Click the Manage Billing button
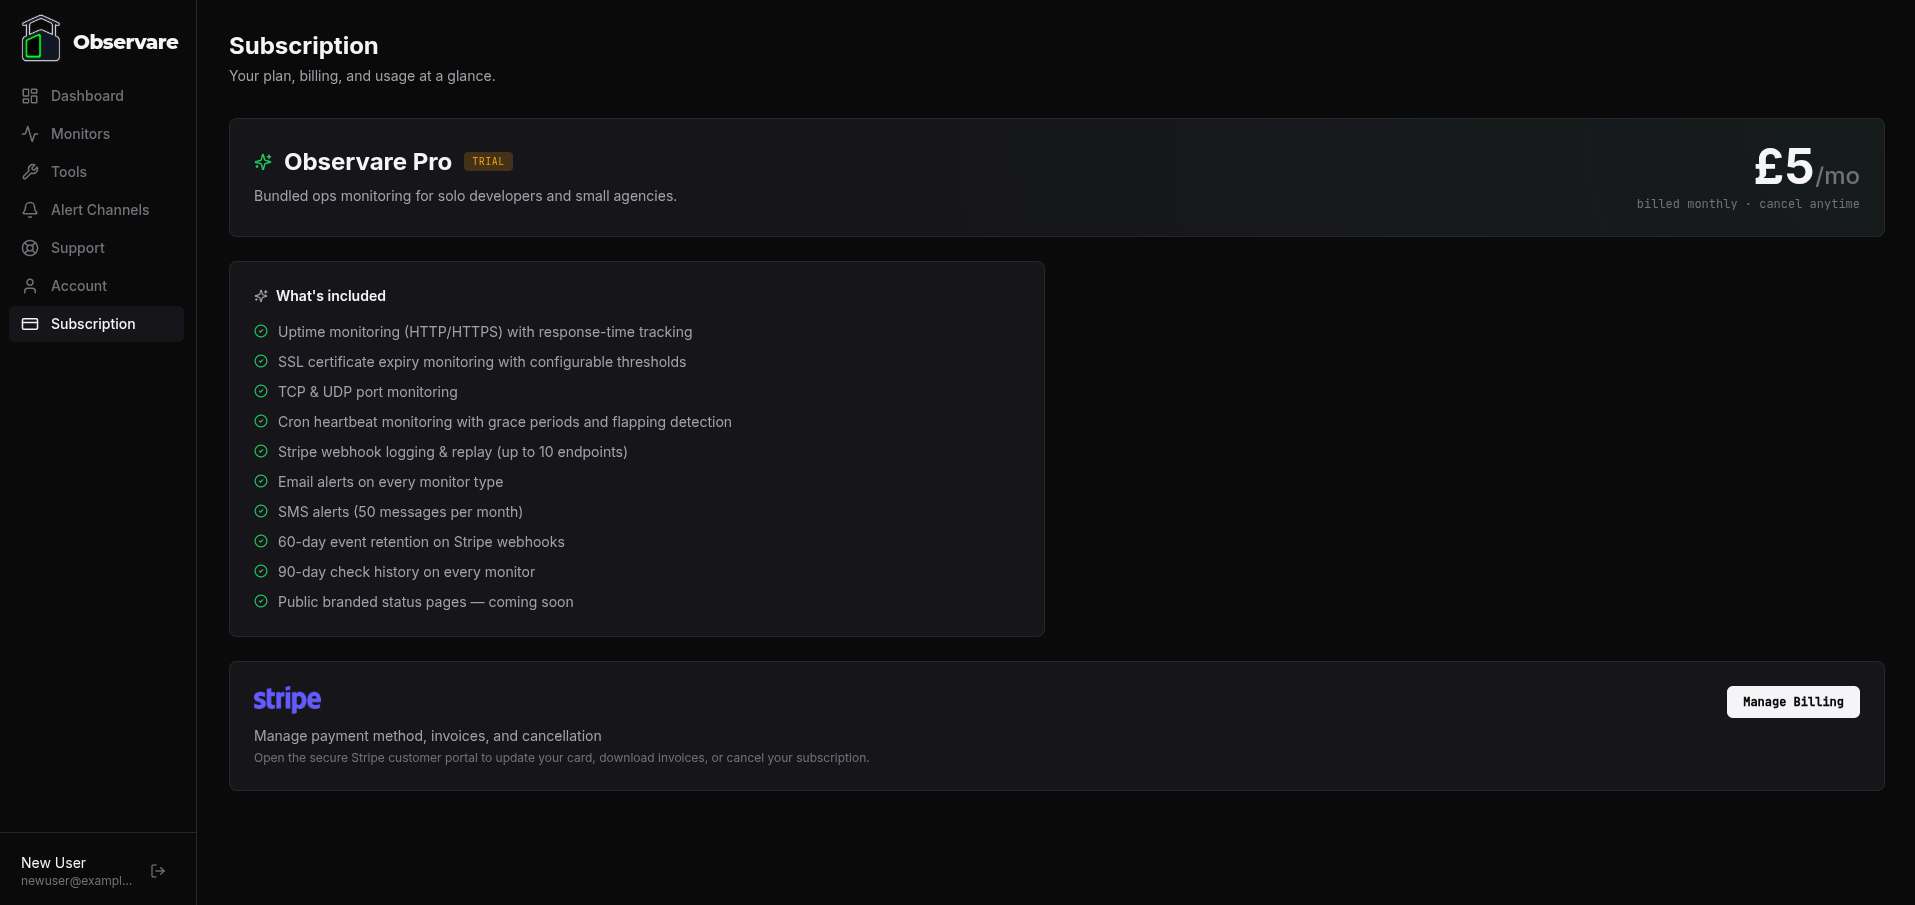This screenshot has height=905, width=1915. [x=1792, y=701]
